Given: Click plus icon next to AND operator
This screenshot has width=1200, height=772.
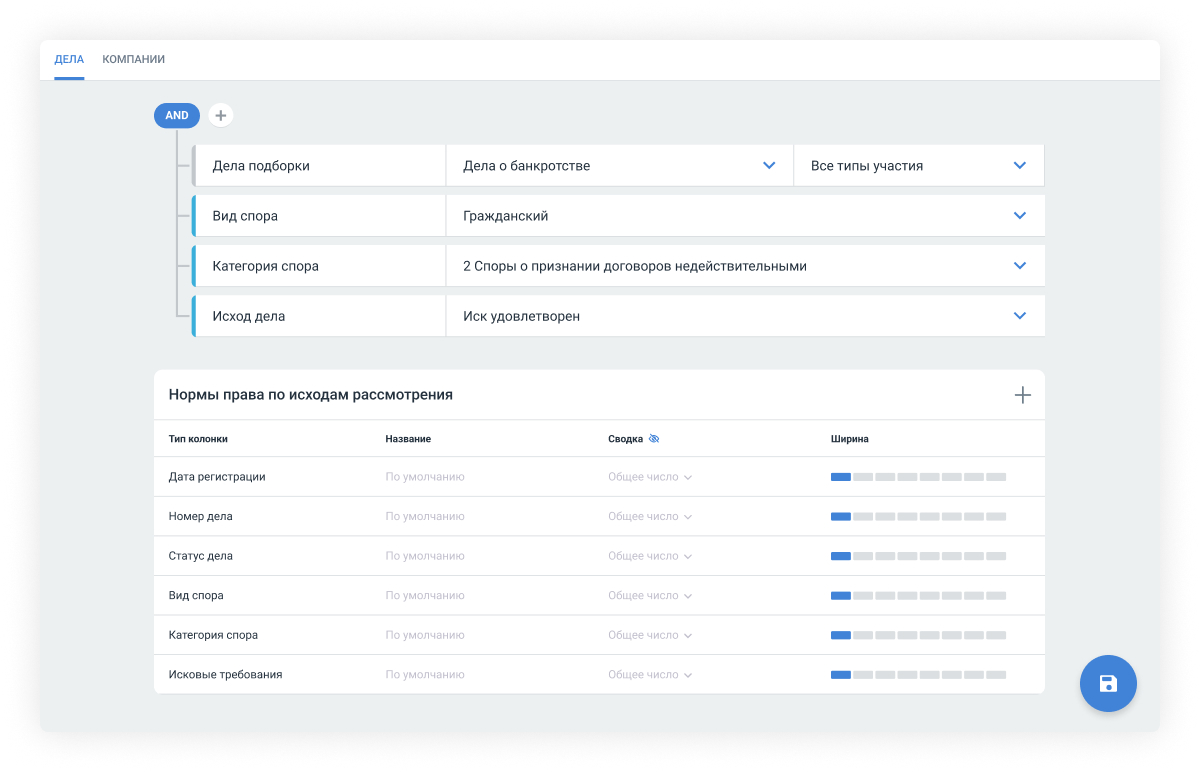Looking at the screenshot, I should [221, 116].
